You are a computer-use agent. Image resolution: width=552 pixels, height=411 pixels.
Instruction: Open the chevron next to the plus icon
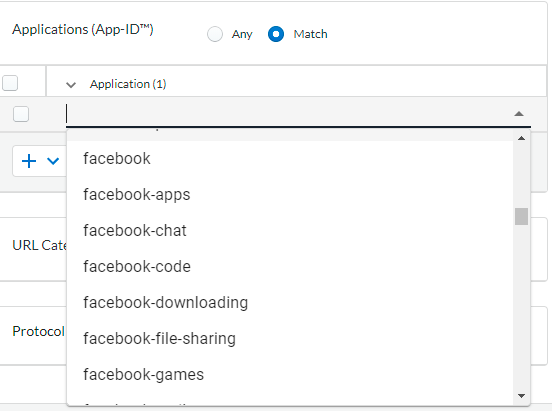pos(53,161)
